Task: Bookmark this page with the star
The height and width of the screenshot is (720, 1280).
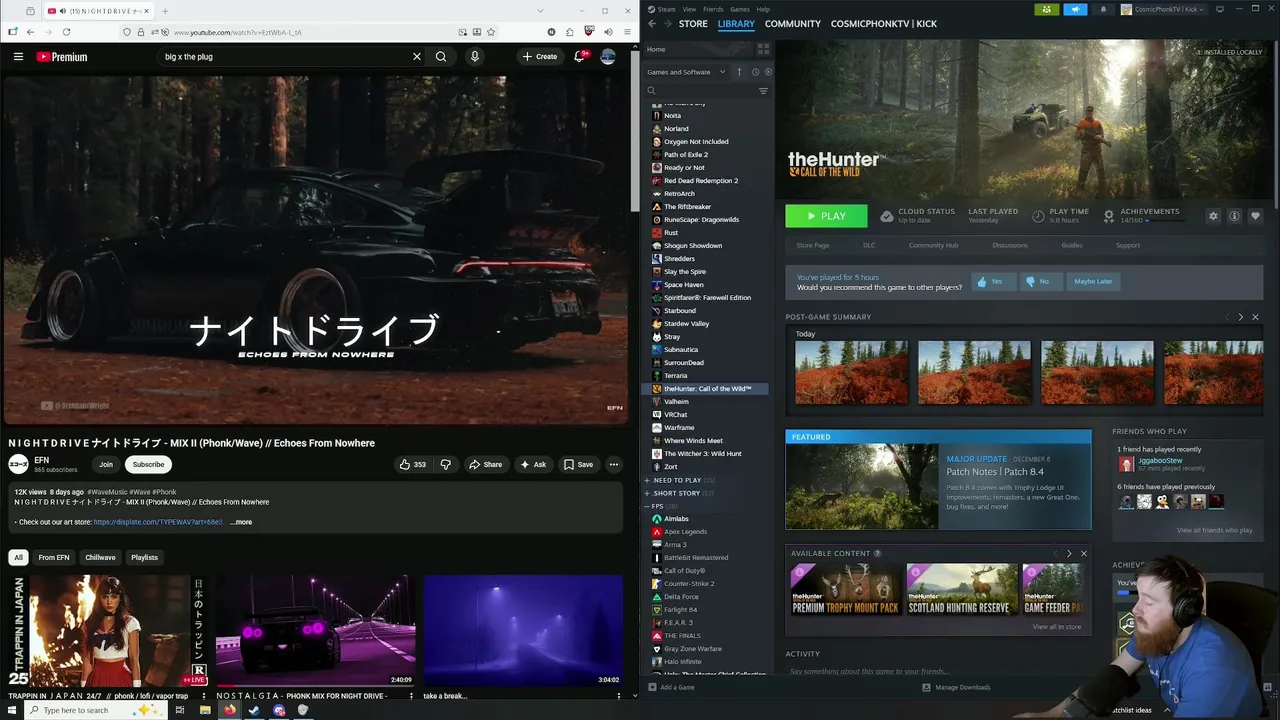Action: 491,32
